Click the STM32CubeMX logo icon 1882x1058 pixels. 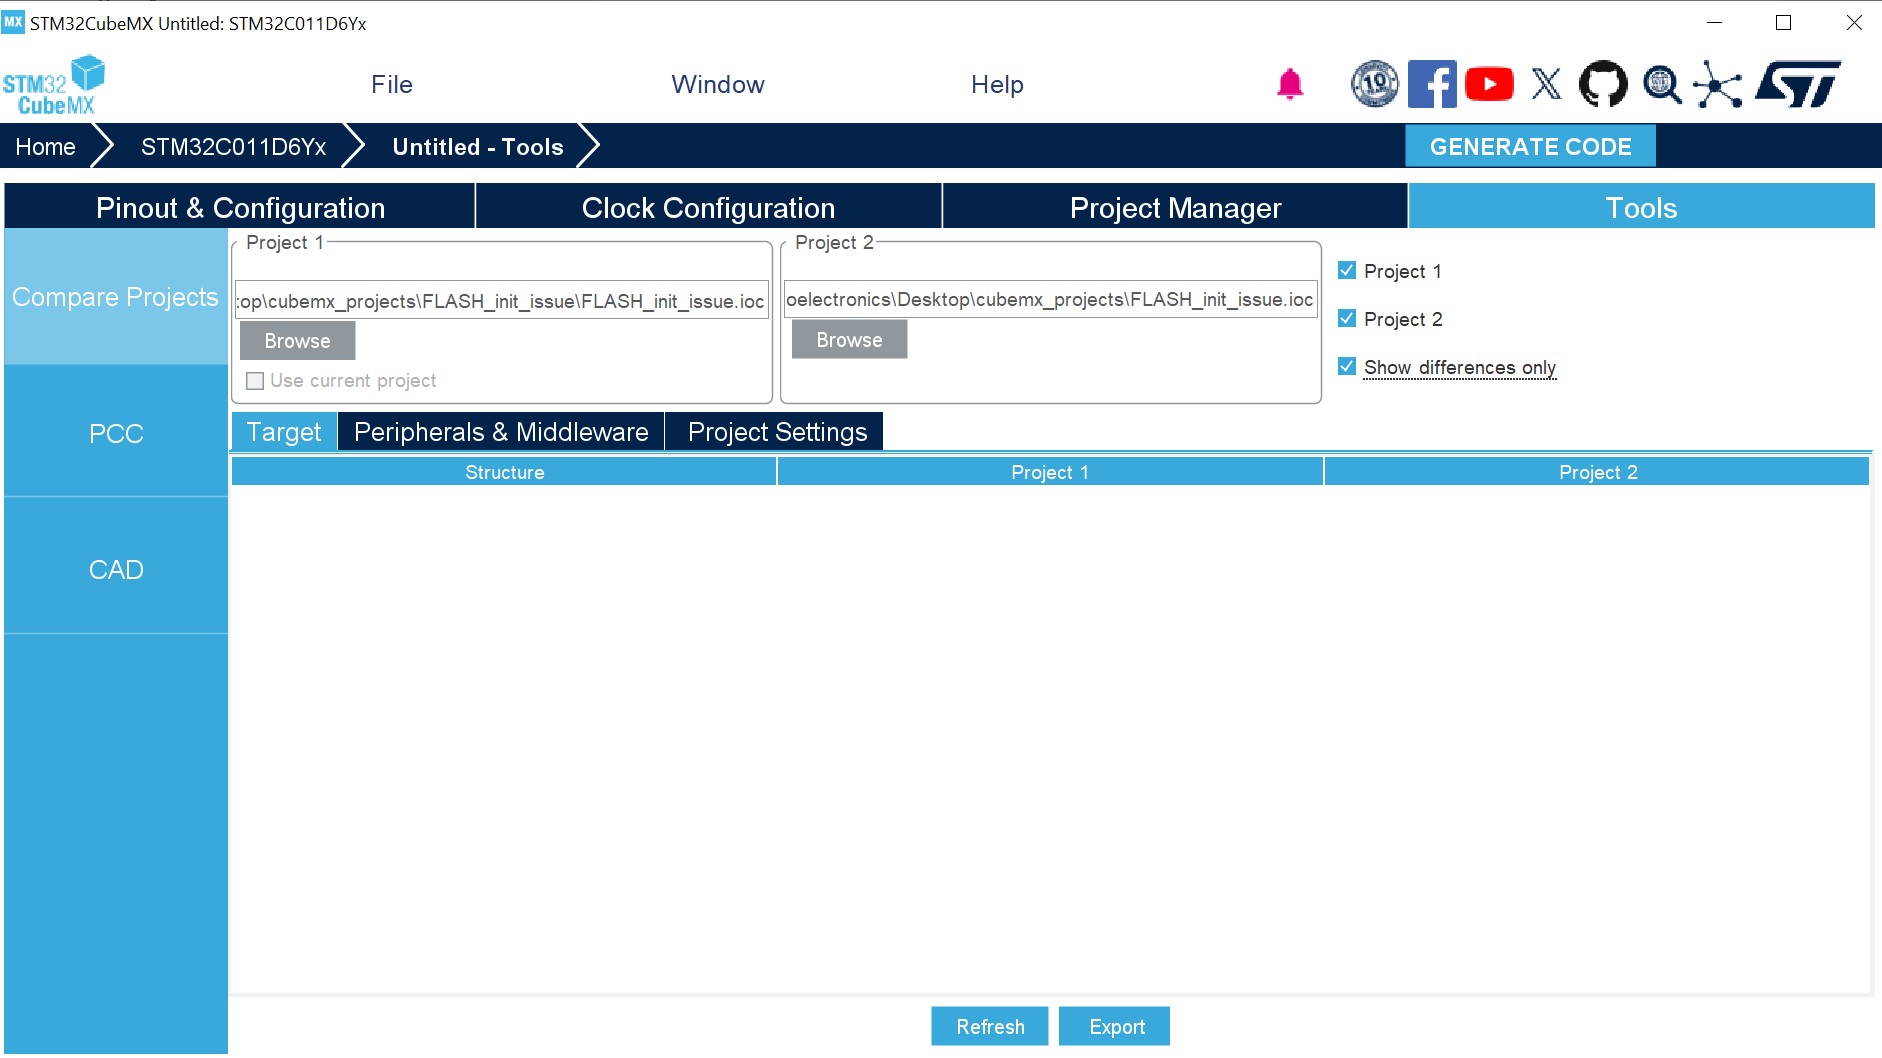pyautogui.click(x=54, y=85)
